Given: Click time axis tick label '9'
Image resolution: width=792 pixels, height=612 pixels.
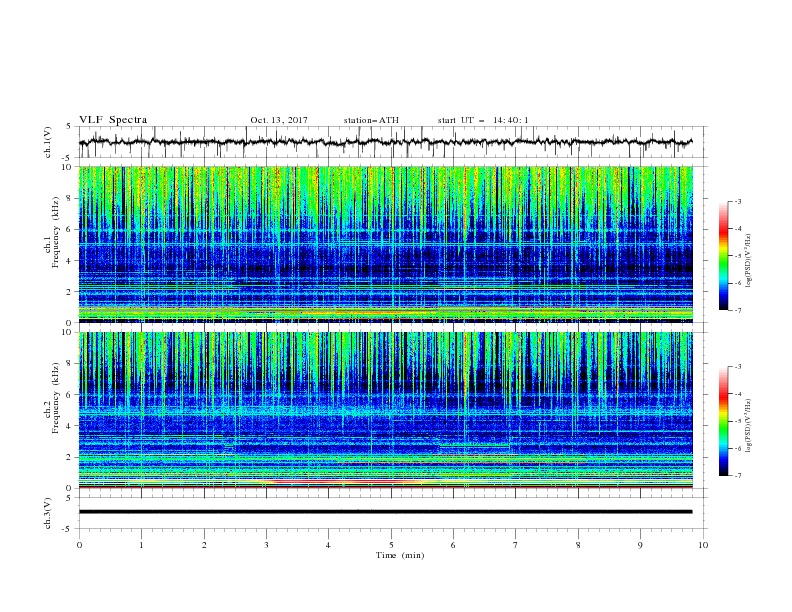Looking at the screenshot, I should 640,545.
